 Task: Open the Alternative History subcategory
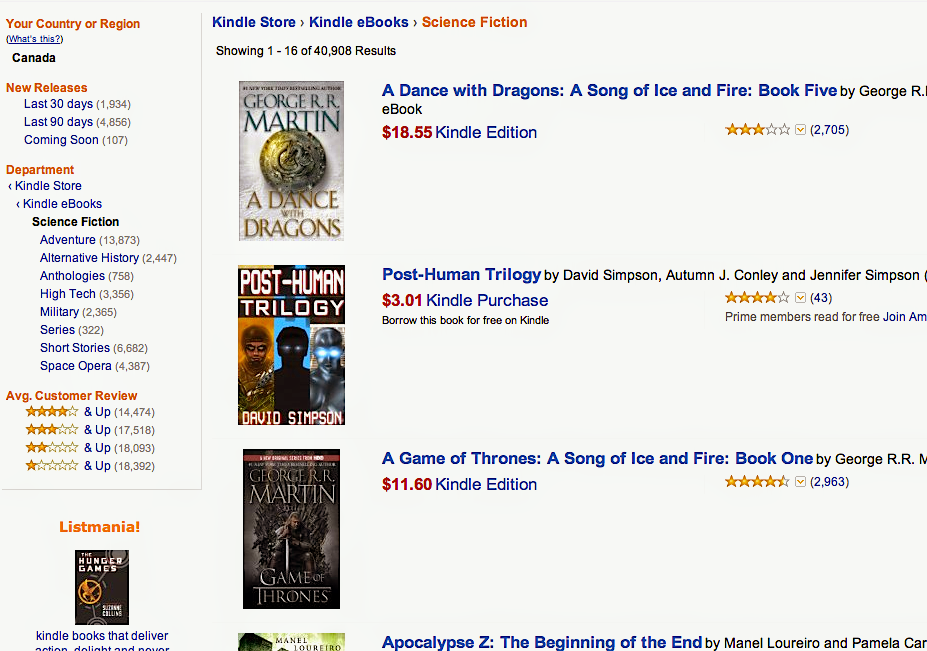click(x=89, y=258)
